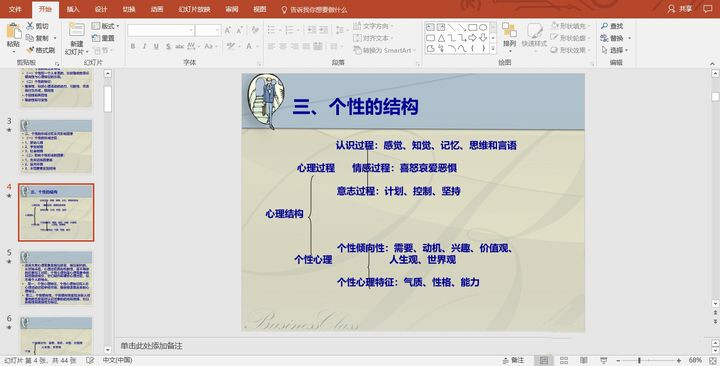Toggle Underline formatting
Viewport: 720px width, 366px height.
point(156,46)
